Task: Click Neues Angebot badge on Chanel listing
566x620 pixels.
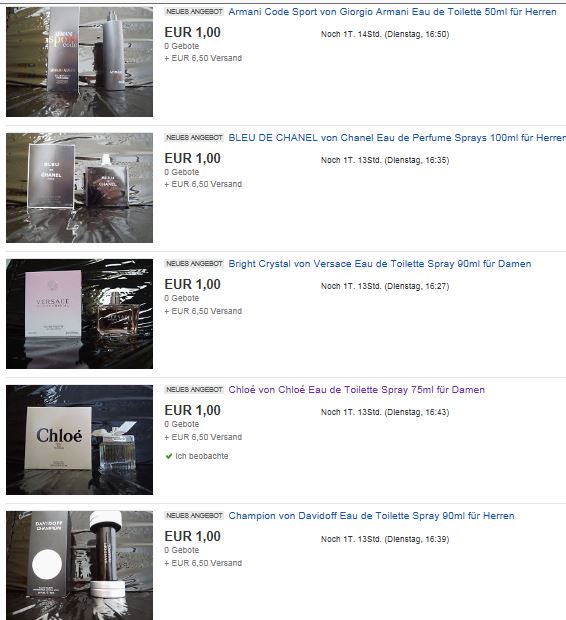Action: pyautogui.click(x=194, y=138)
